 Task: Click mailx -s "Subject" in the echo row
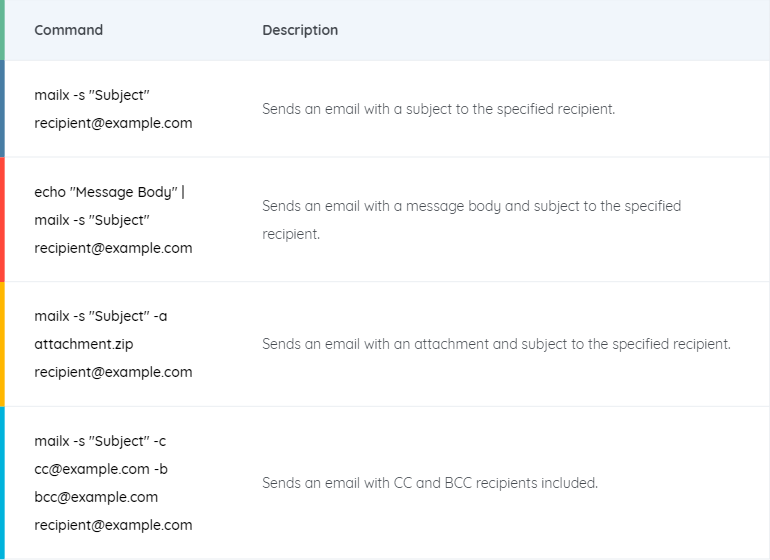(x=92, y=220)
